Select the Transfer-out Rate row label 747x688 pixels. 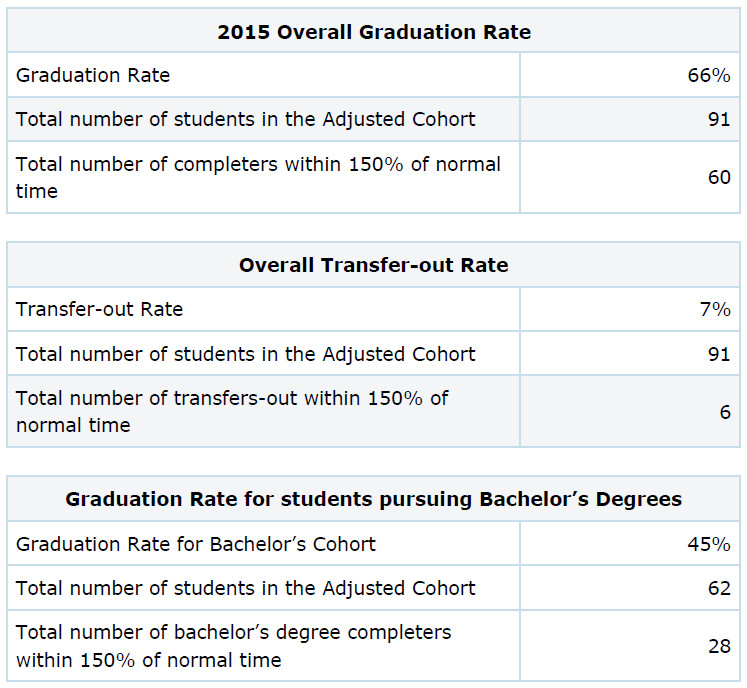point(100,309)
